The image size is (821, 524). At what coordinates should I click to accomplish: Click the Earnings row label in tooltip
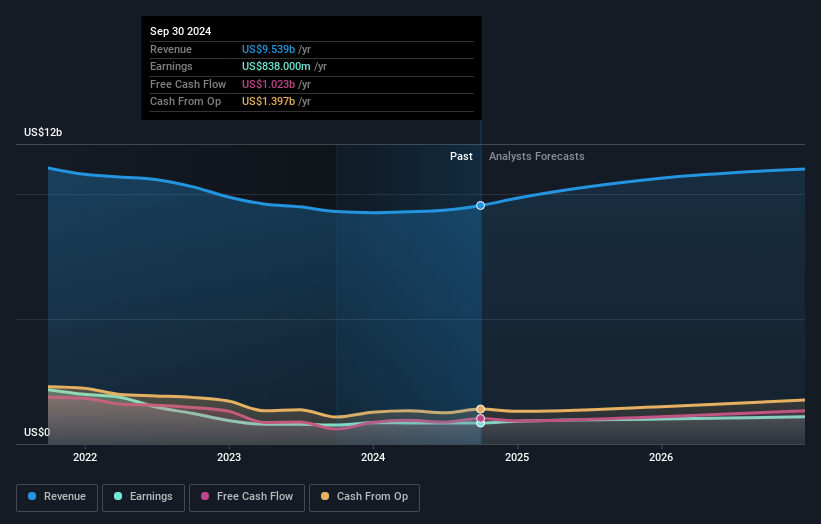point(171,66)
